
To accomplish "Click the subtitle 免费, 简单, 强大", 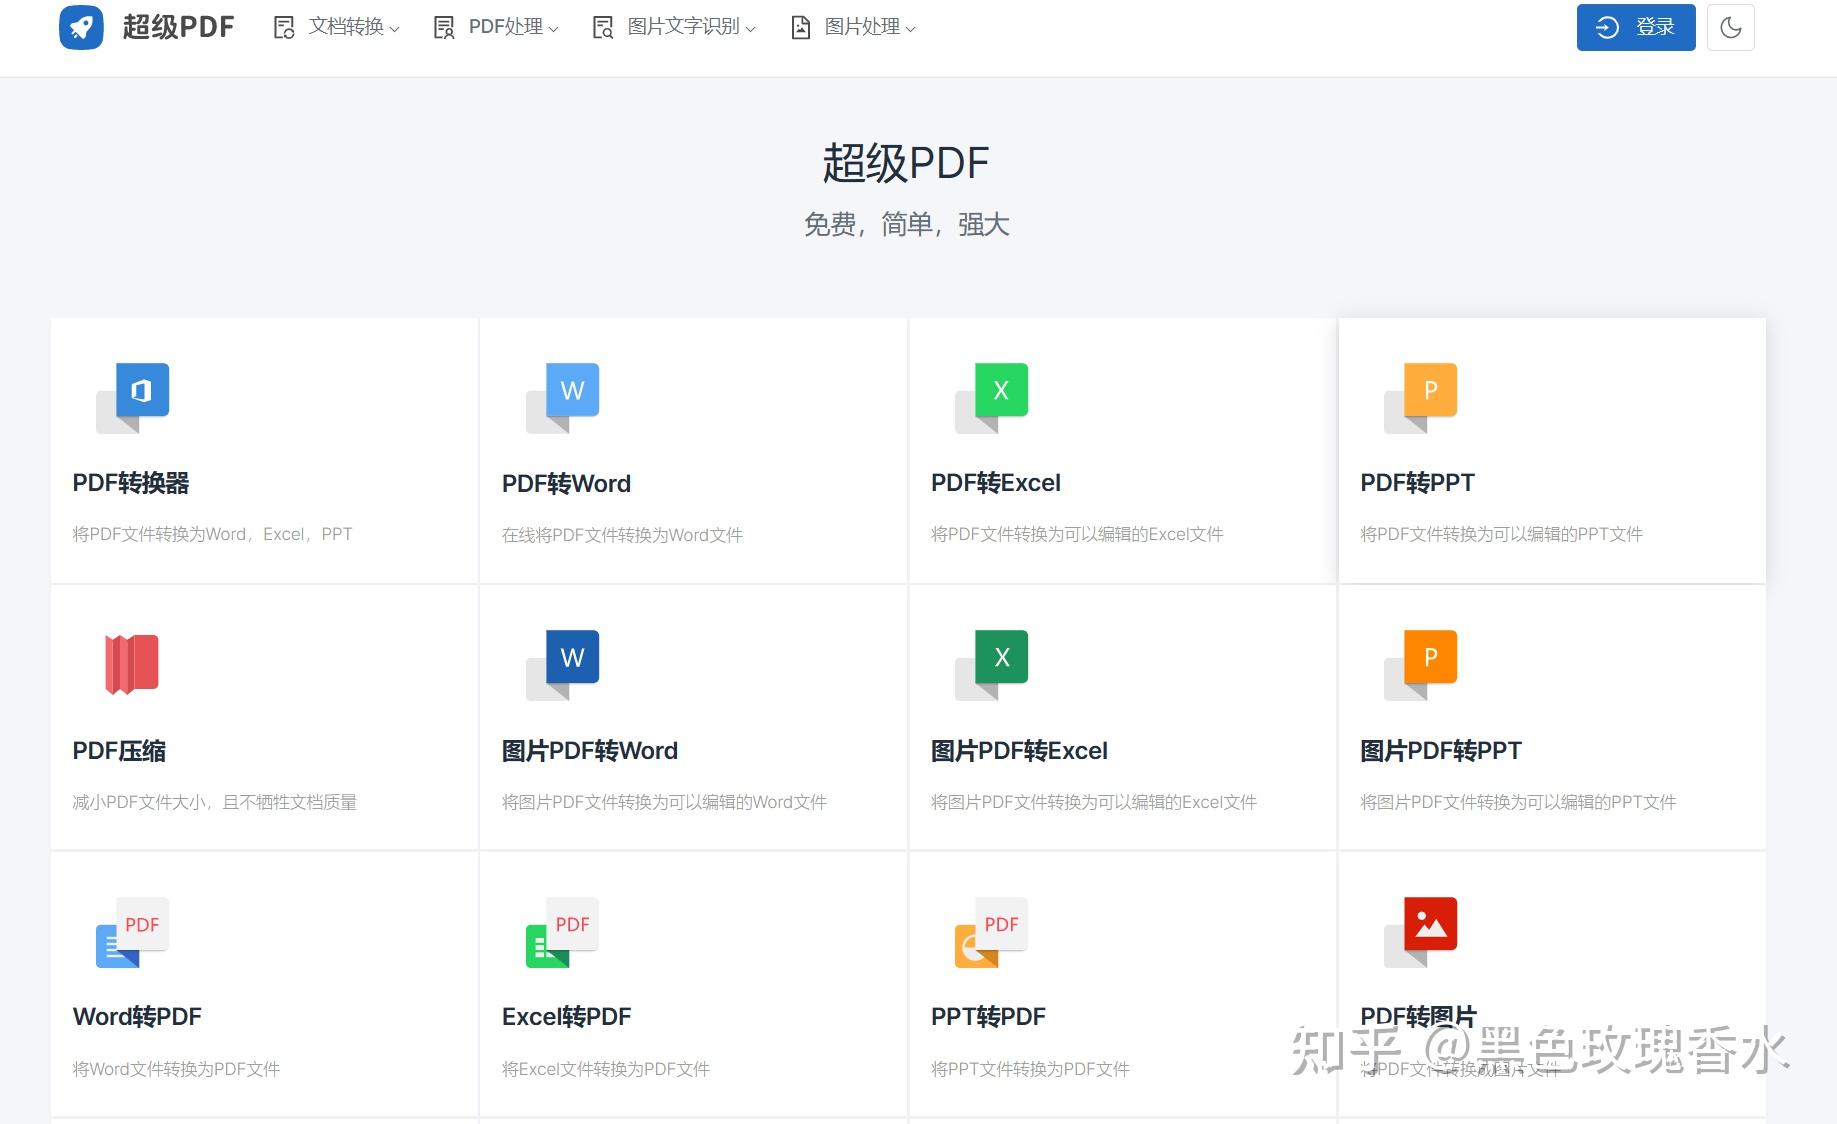I will [906, 225].
